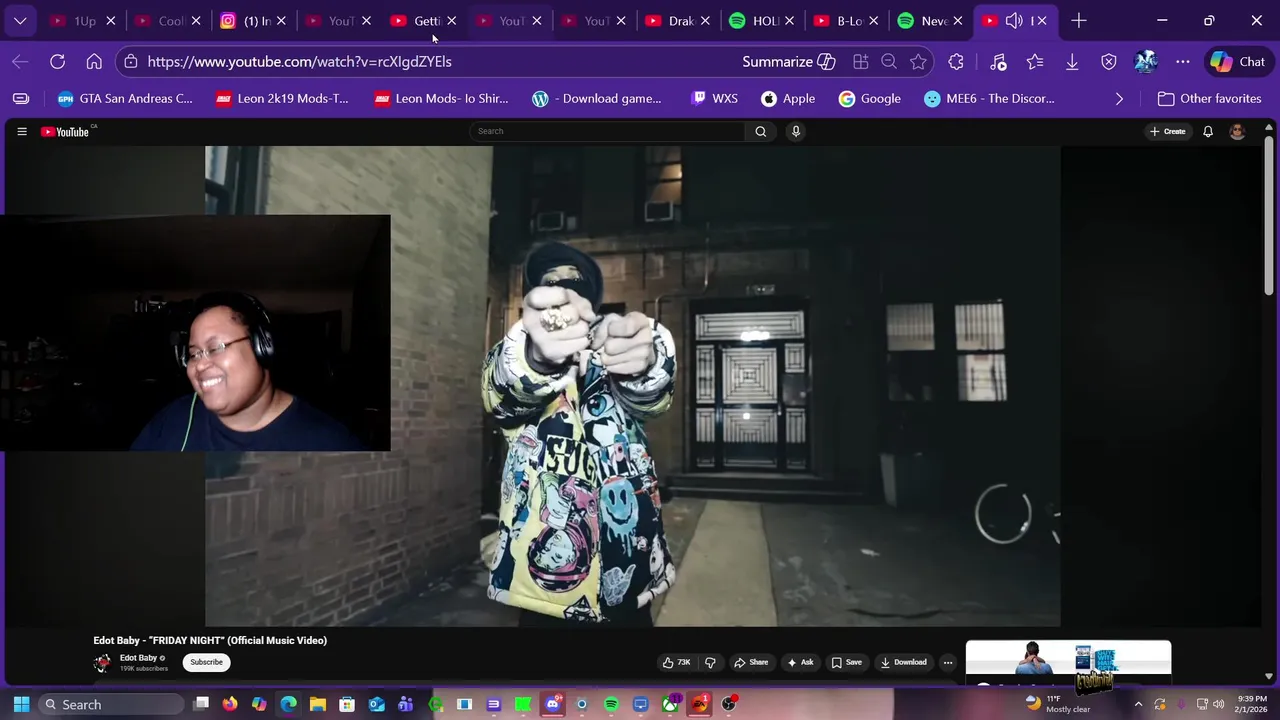Open browser extensions puzzle icon
Image resolution: width=1280 pixels, height=720 pixels.
(x=956, y=62)
